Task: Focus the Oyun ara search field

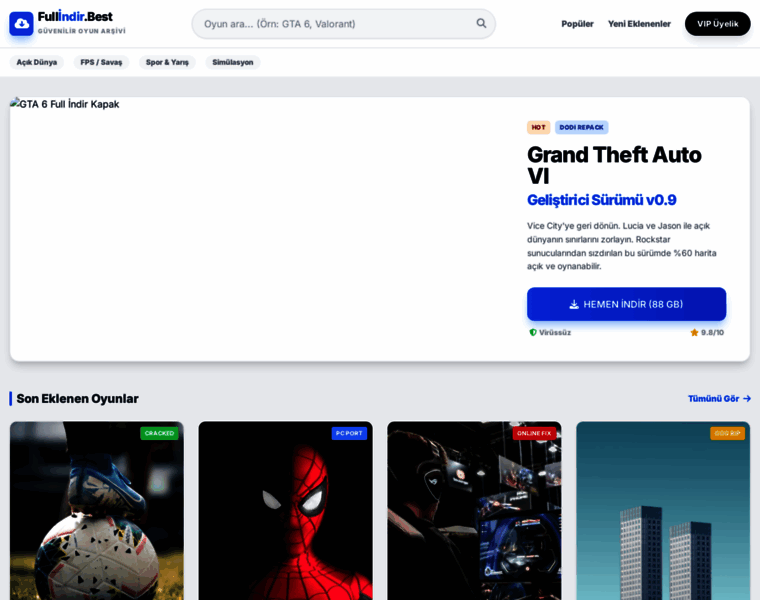Action: click(344, 24)
